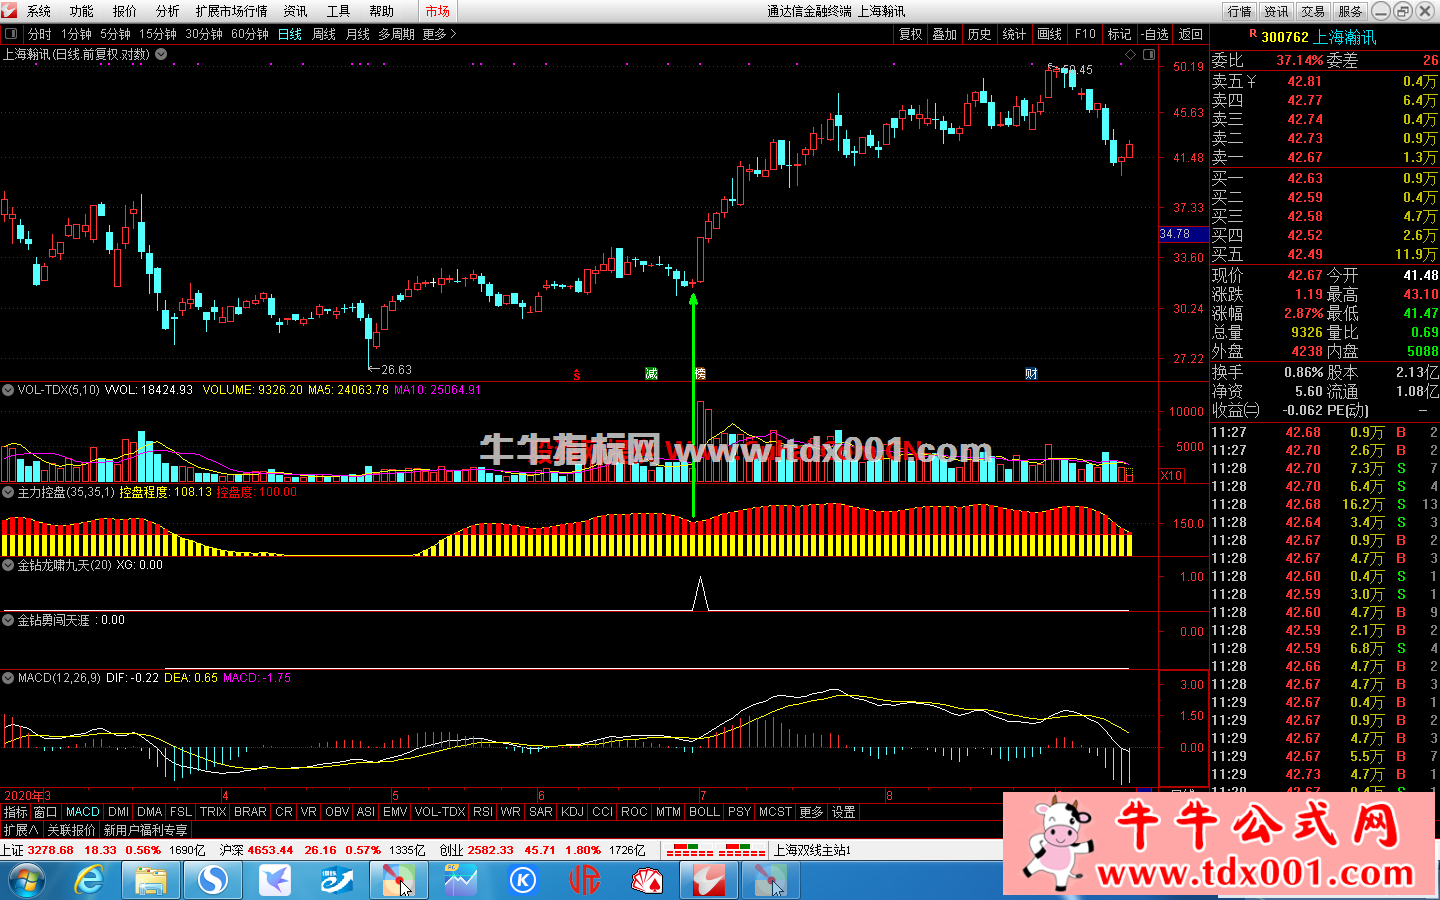Click the 34.78 price tag on the price axis
This screenshot has width=1440, height=900.
(x=1183, y=234)
